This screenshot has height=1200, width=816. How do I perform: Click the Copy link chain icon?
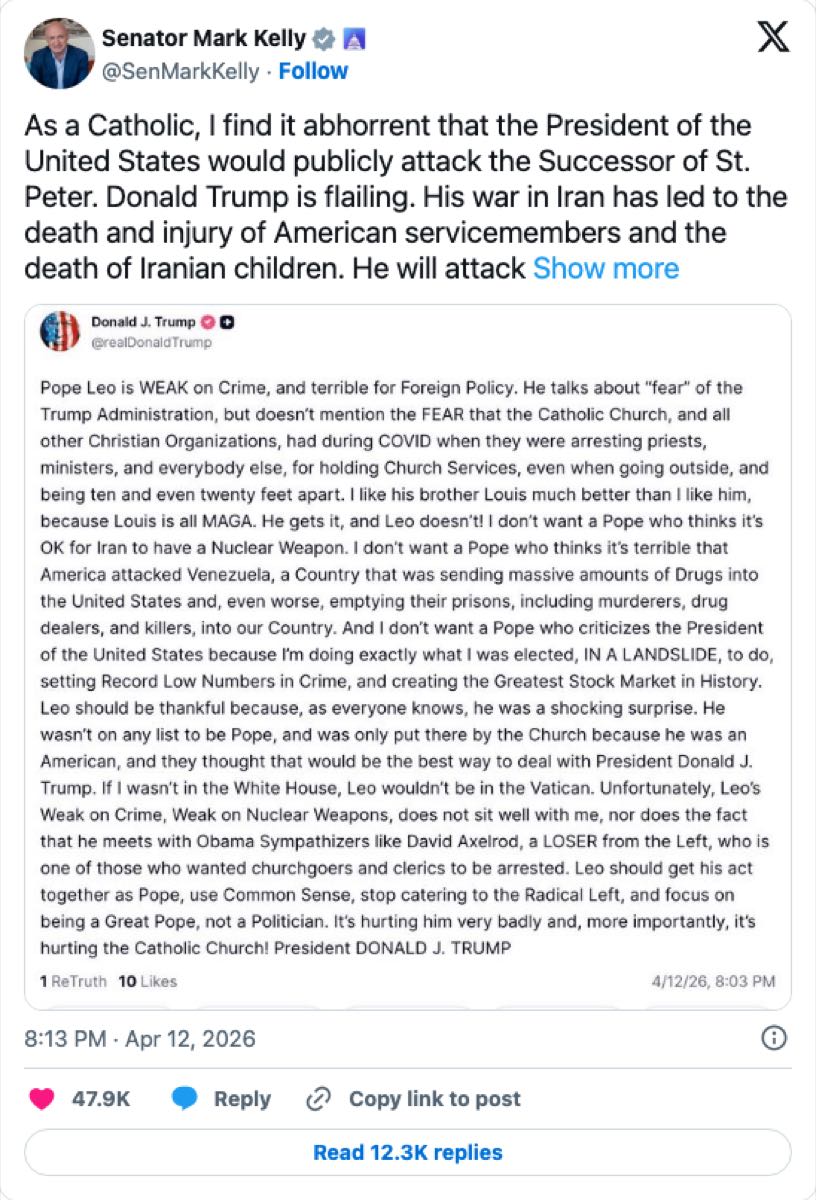[318, 1098]
